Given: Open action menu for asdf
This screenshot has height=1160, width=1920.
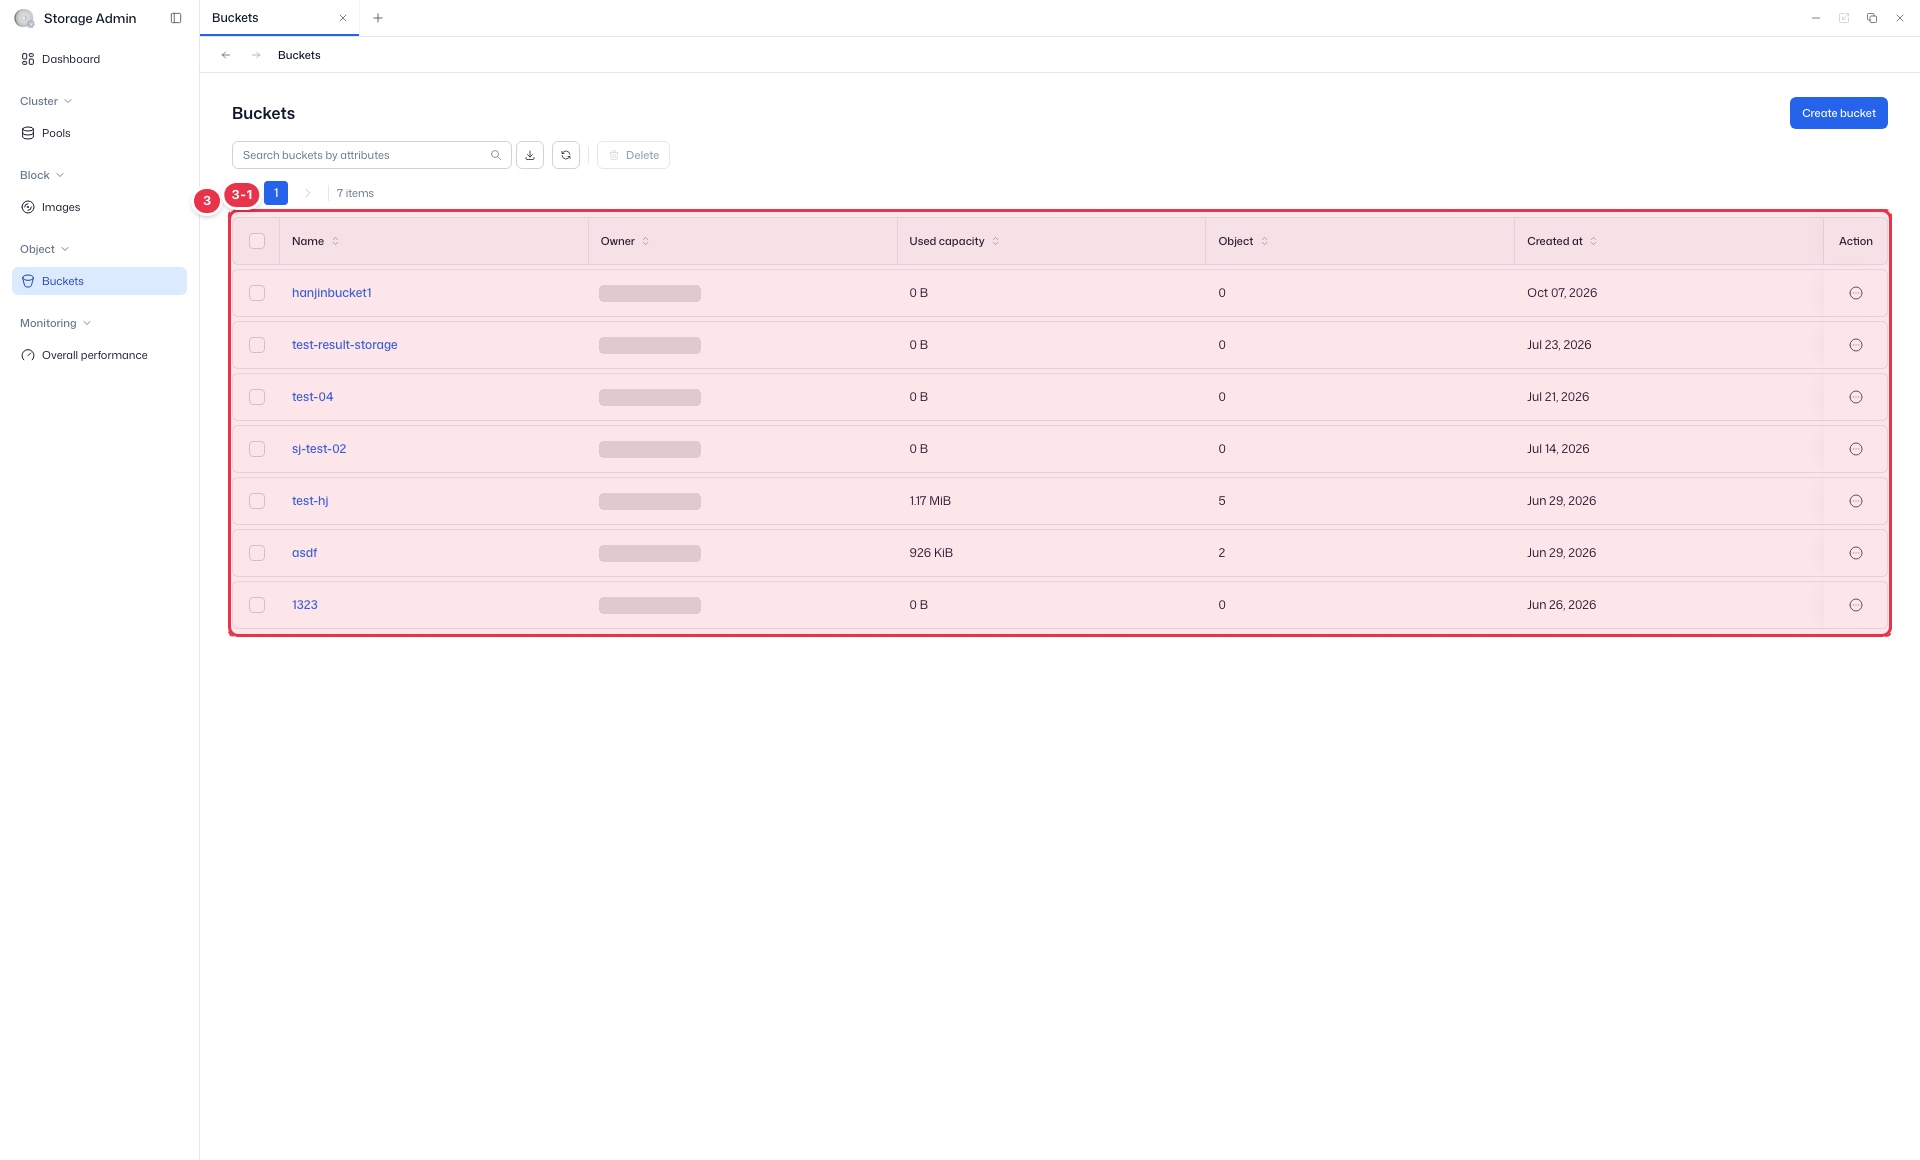Looking at the screenshot, I should (x=1856, y=553).
